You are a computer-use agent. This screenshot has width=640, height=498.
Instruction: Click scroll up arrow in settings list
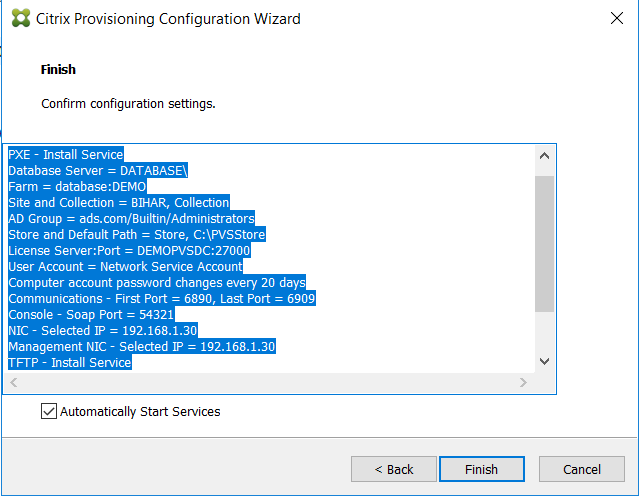pos(544,156)
